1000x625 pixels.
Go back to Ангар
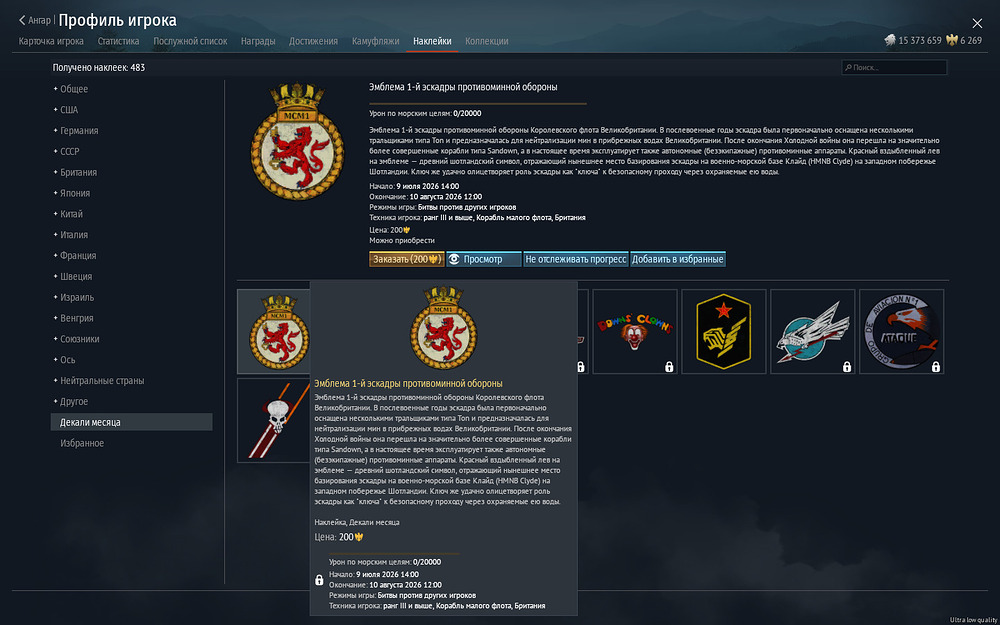pyautogui.click(x=35, y=20)
